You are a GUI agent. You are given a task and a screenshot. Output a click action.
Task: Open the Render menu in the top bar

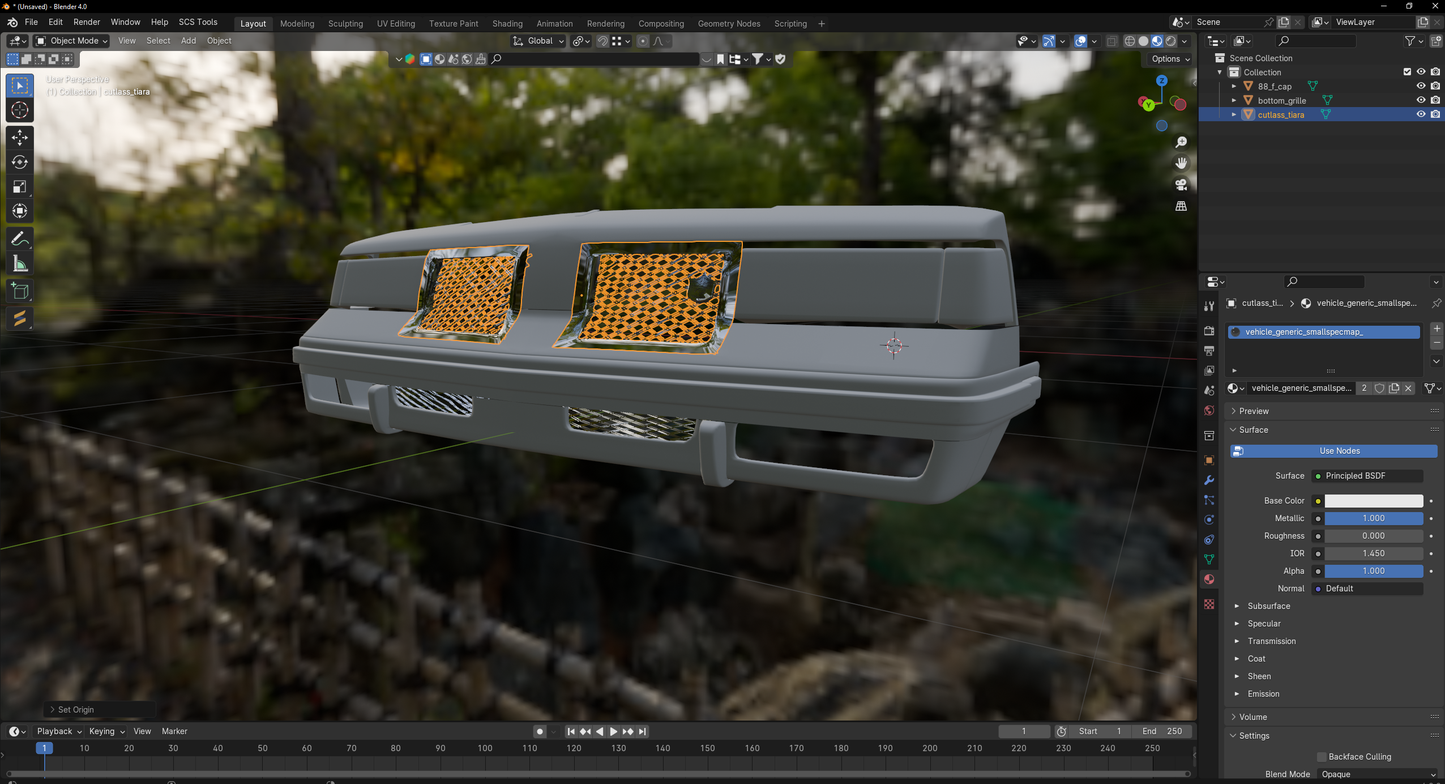pos(86,21)
